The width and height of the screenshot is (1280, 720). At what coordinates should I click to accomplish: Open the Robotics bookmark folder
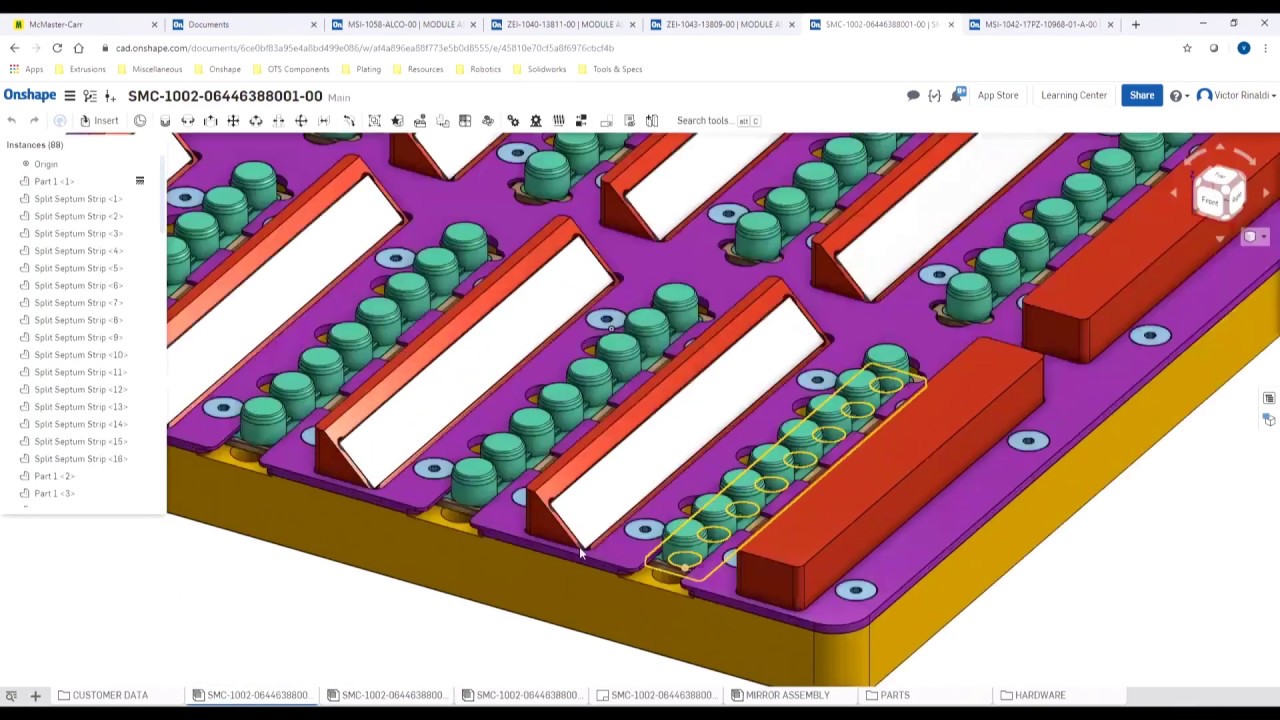(478, 69)
